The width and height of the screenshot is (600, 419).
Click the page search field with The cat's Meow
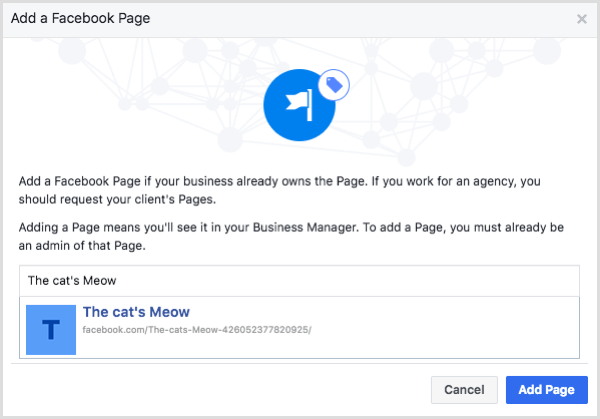point(299,280)
